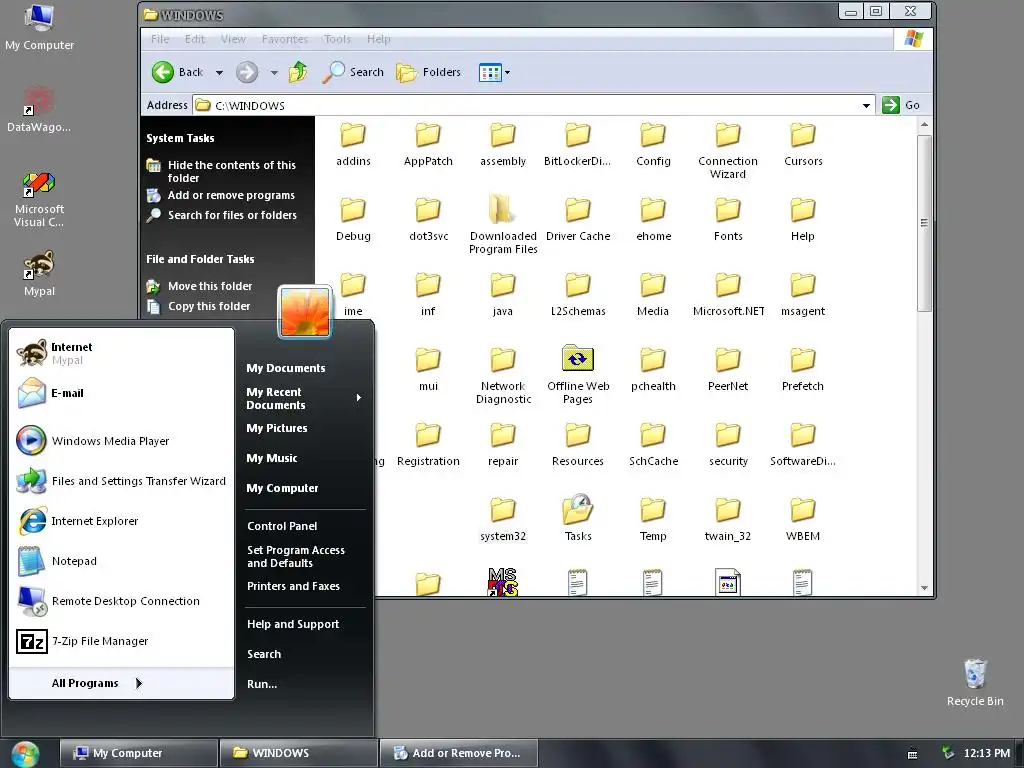Click the Forward arrow button in toolbar
Screen dimensions: 1024x768
(247, 72)
